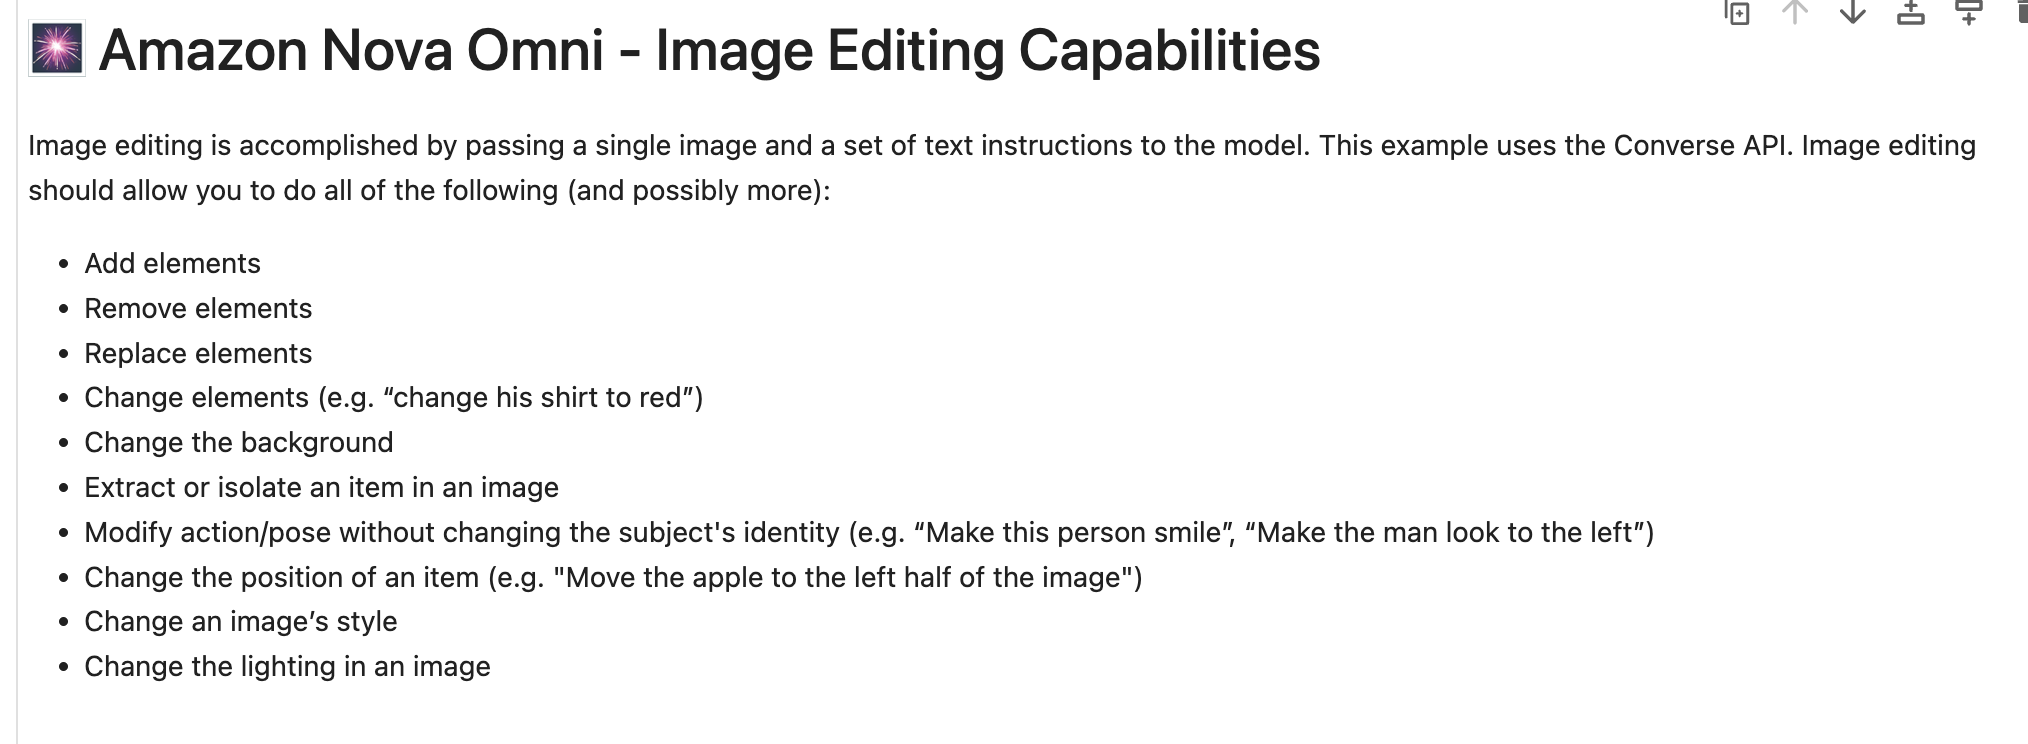Duplicate this cell with the copy icon
Image resolution: width=2028 pixels, height=744 pixels.
(x=1738, y=12)
